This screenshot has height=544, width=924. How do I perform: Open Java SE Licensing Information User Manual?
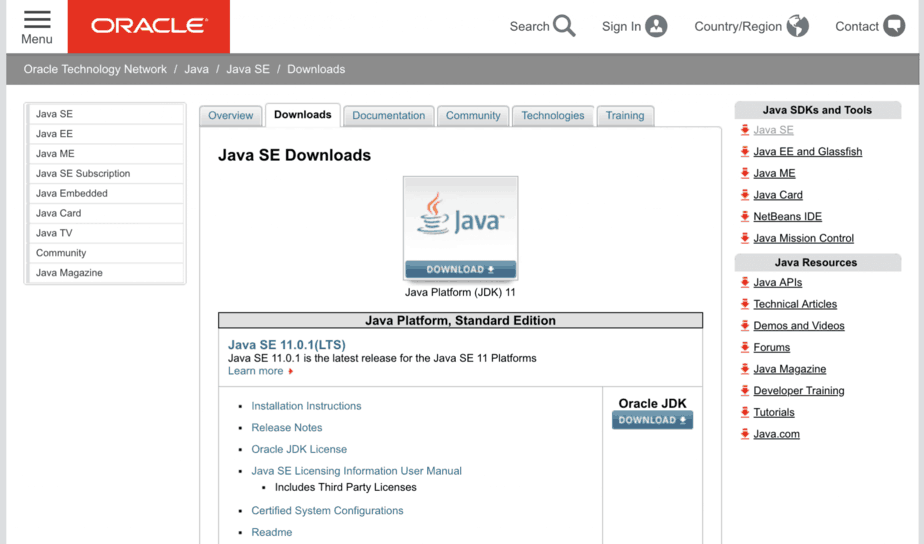coord(357,471)
